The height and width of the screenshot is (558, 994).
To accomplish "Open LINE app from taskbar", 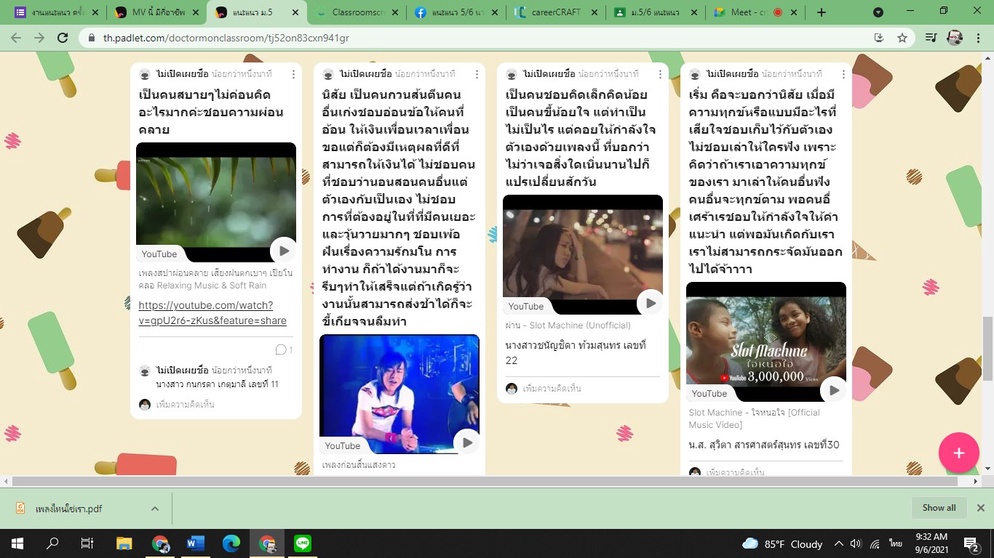I will (x=302, y=543).
